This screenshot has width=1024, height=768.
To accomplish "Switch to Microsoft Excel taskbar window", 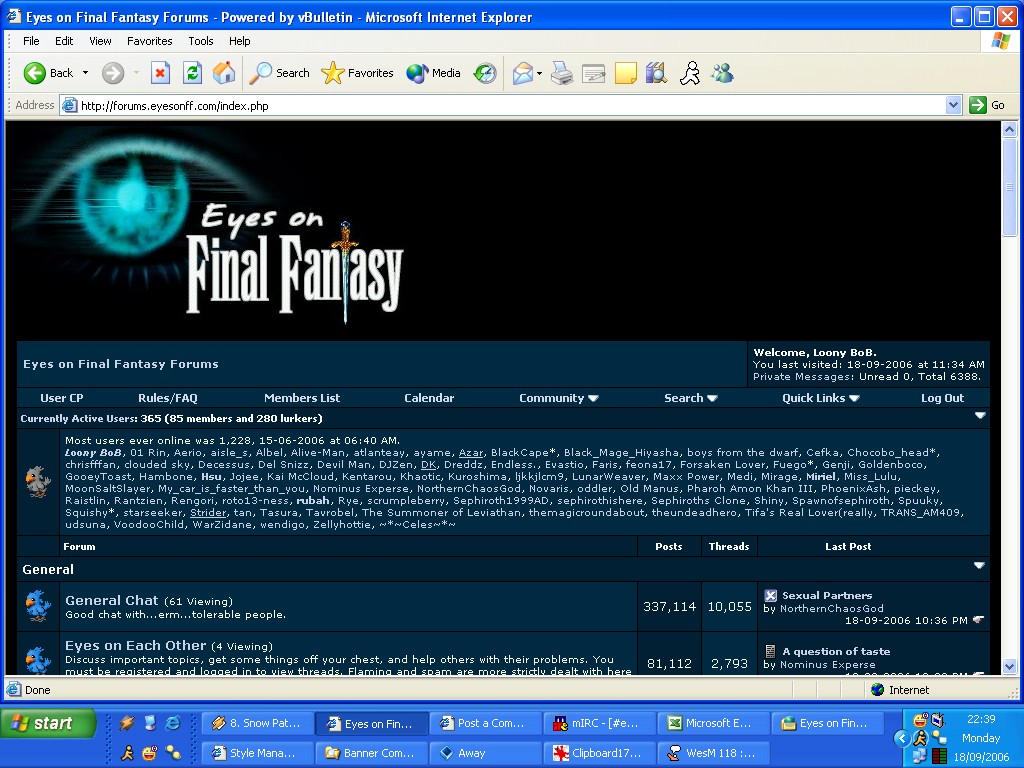I will pyautogui.click(x=713, y=723).
